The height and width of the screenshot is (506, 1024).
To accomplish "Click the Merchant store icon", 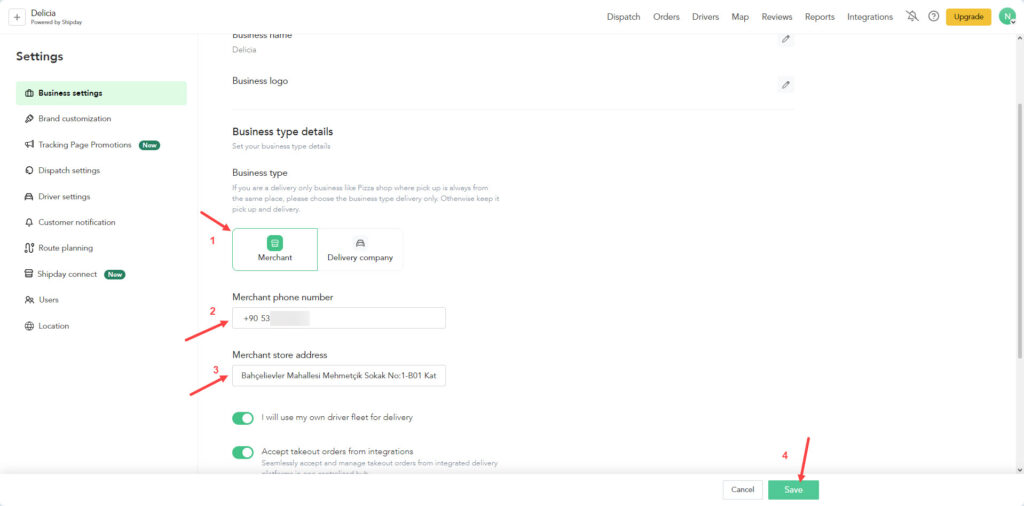I will pos(275,243).
